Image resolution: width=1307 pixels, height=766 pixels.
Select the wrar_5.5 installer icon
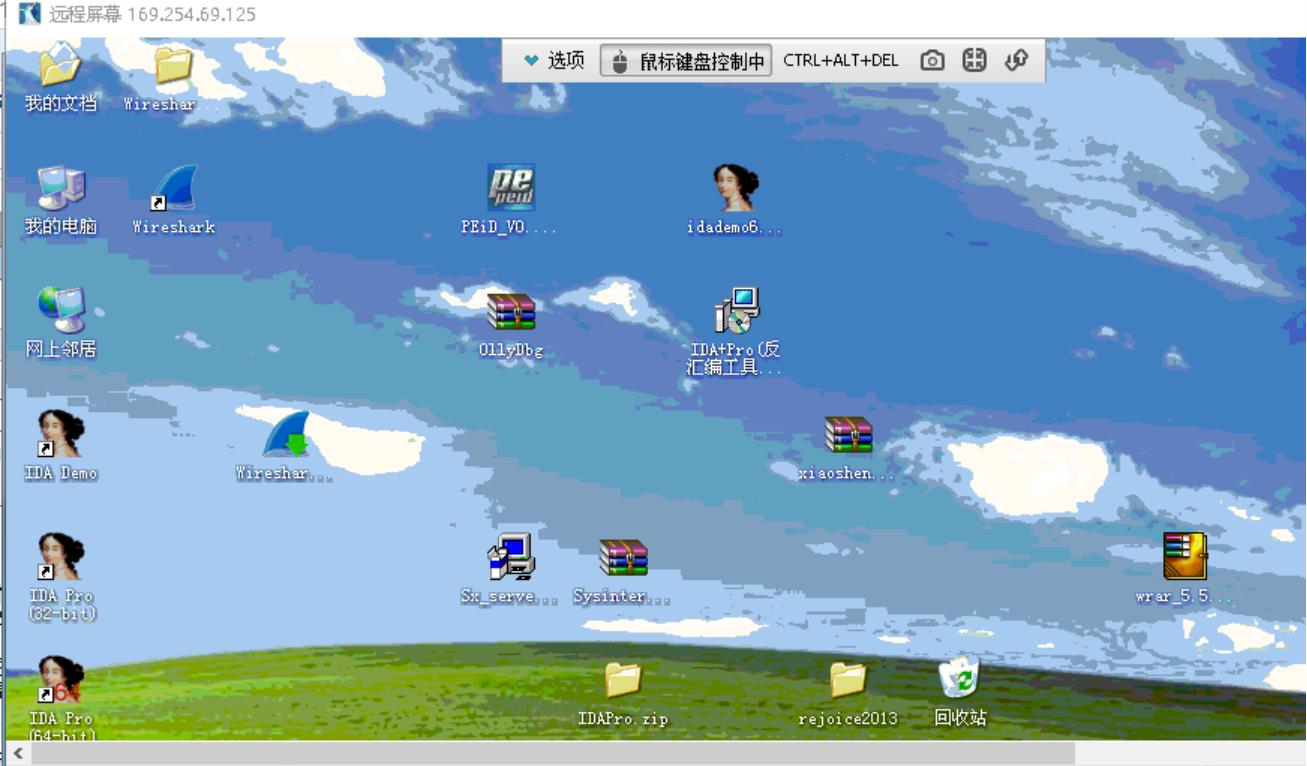pos(1185,557)
